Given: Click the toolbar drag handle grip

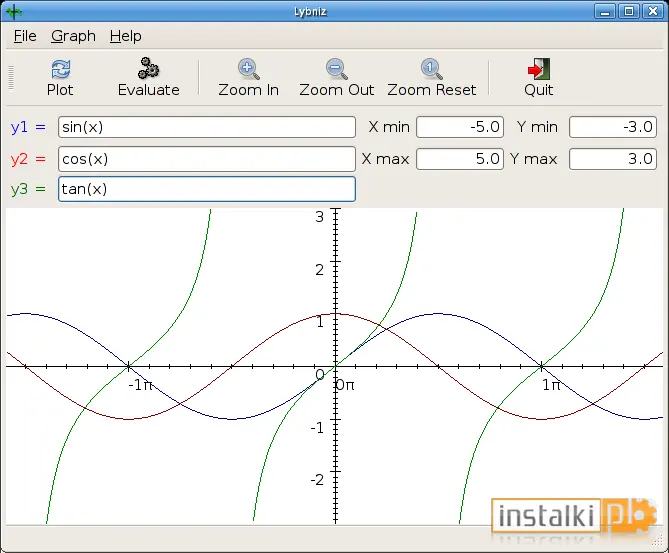Looking at the screenshot, I should pos(11,78).
